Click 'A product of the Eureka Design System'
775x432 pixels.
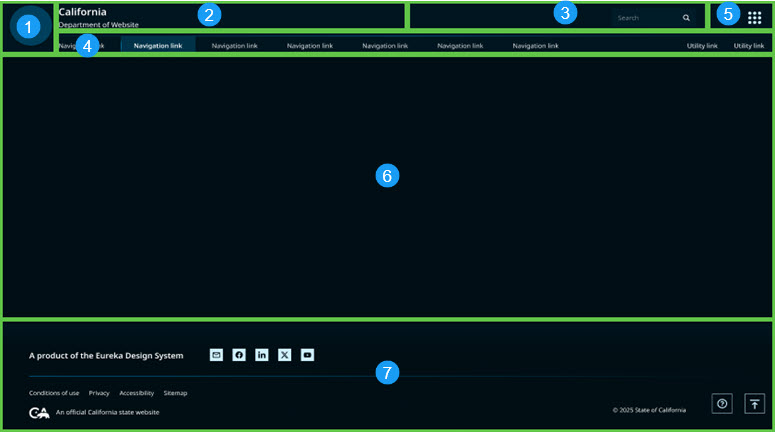106,355
